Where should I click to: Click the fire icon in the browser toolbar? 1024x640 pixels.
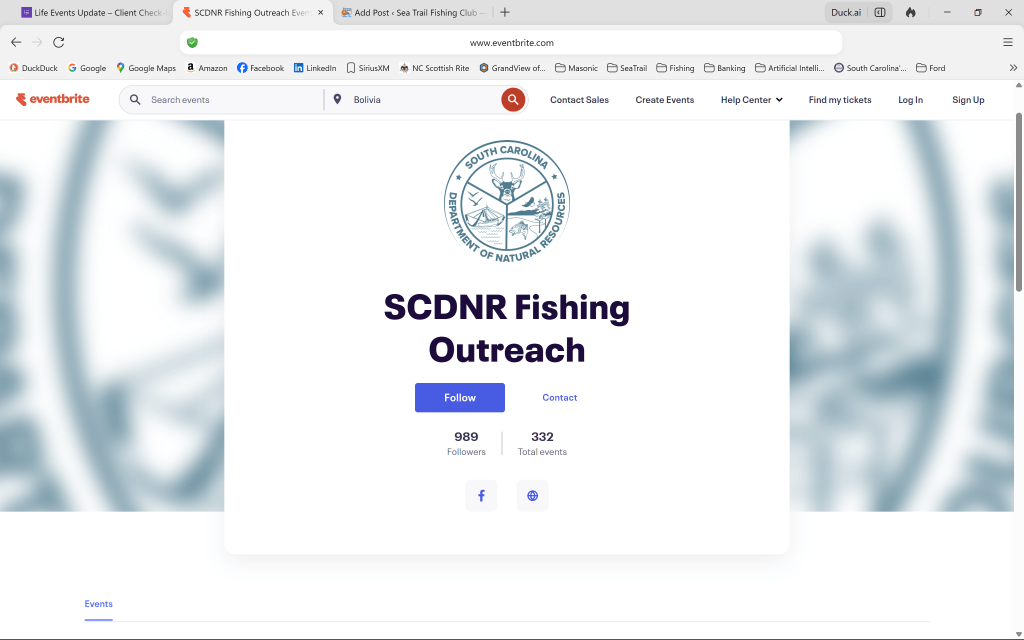(x=910, y=13)
